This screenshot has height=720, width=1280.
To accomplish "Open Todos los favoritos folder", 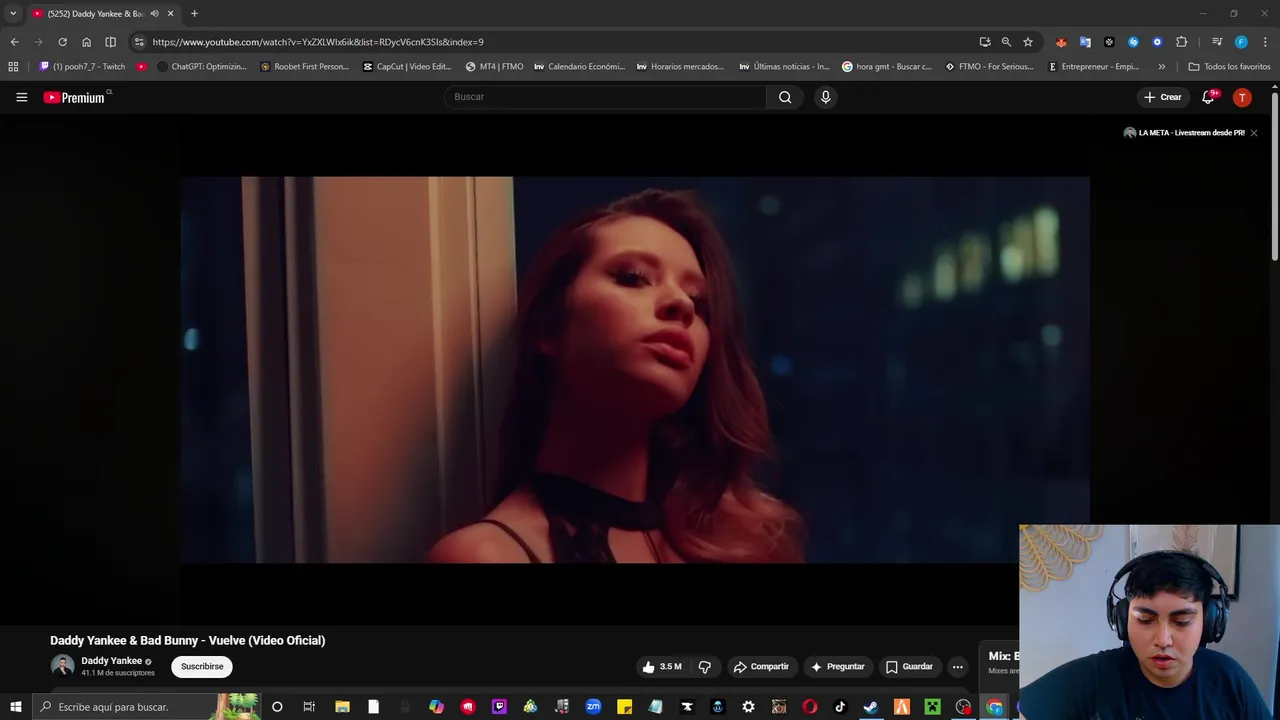I will (x=1229, y=67).
